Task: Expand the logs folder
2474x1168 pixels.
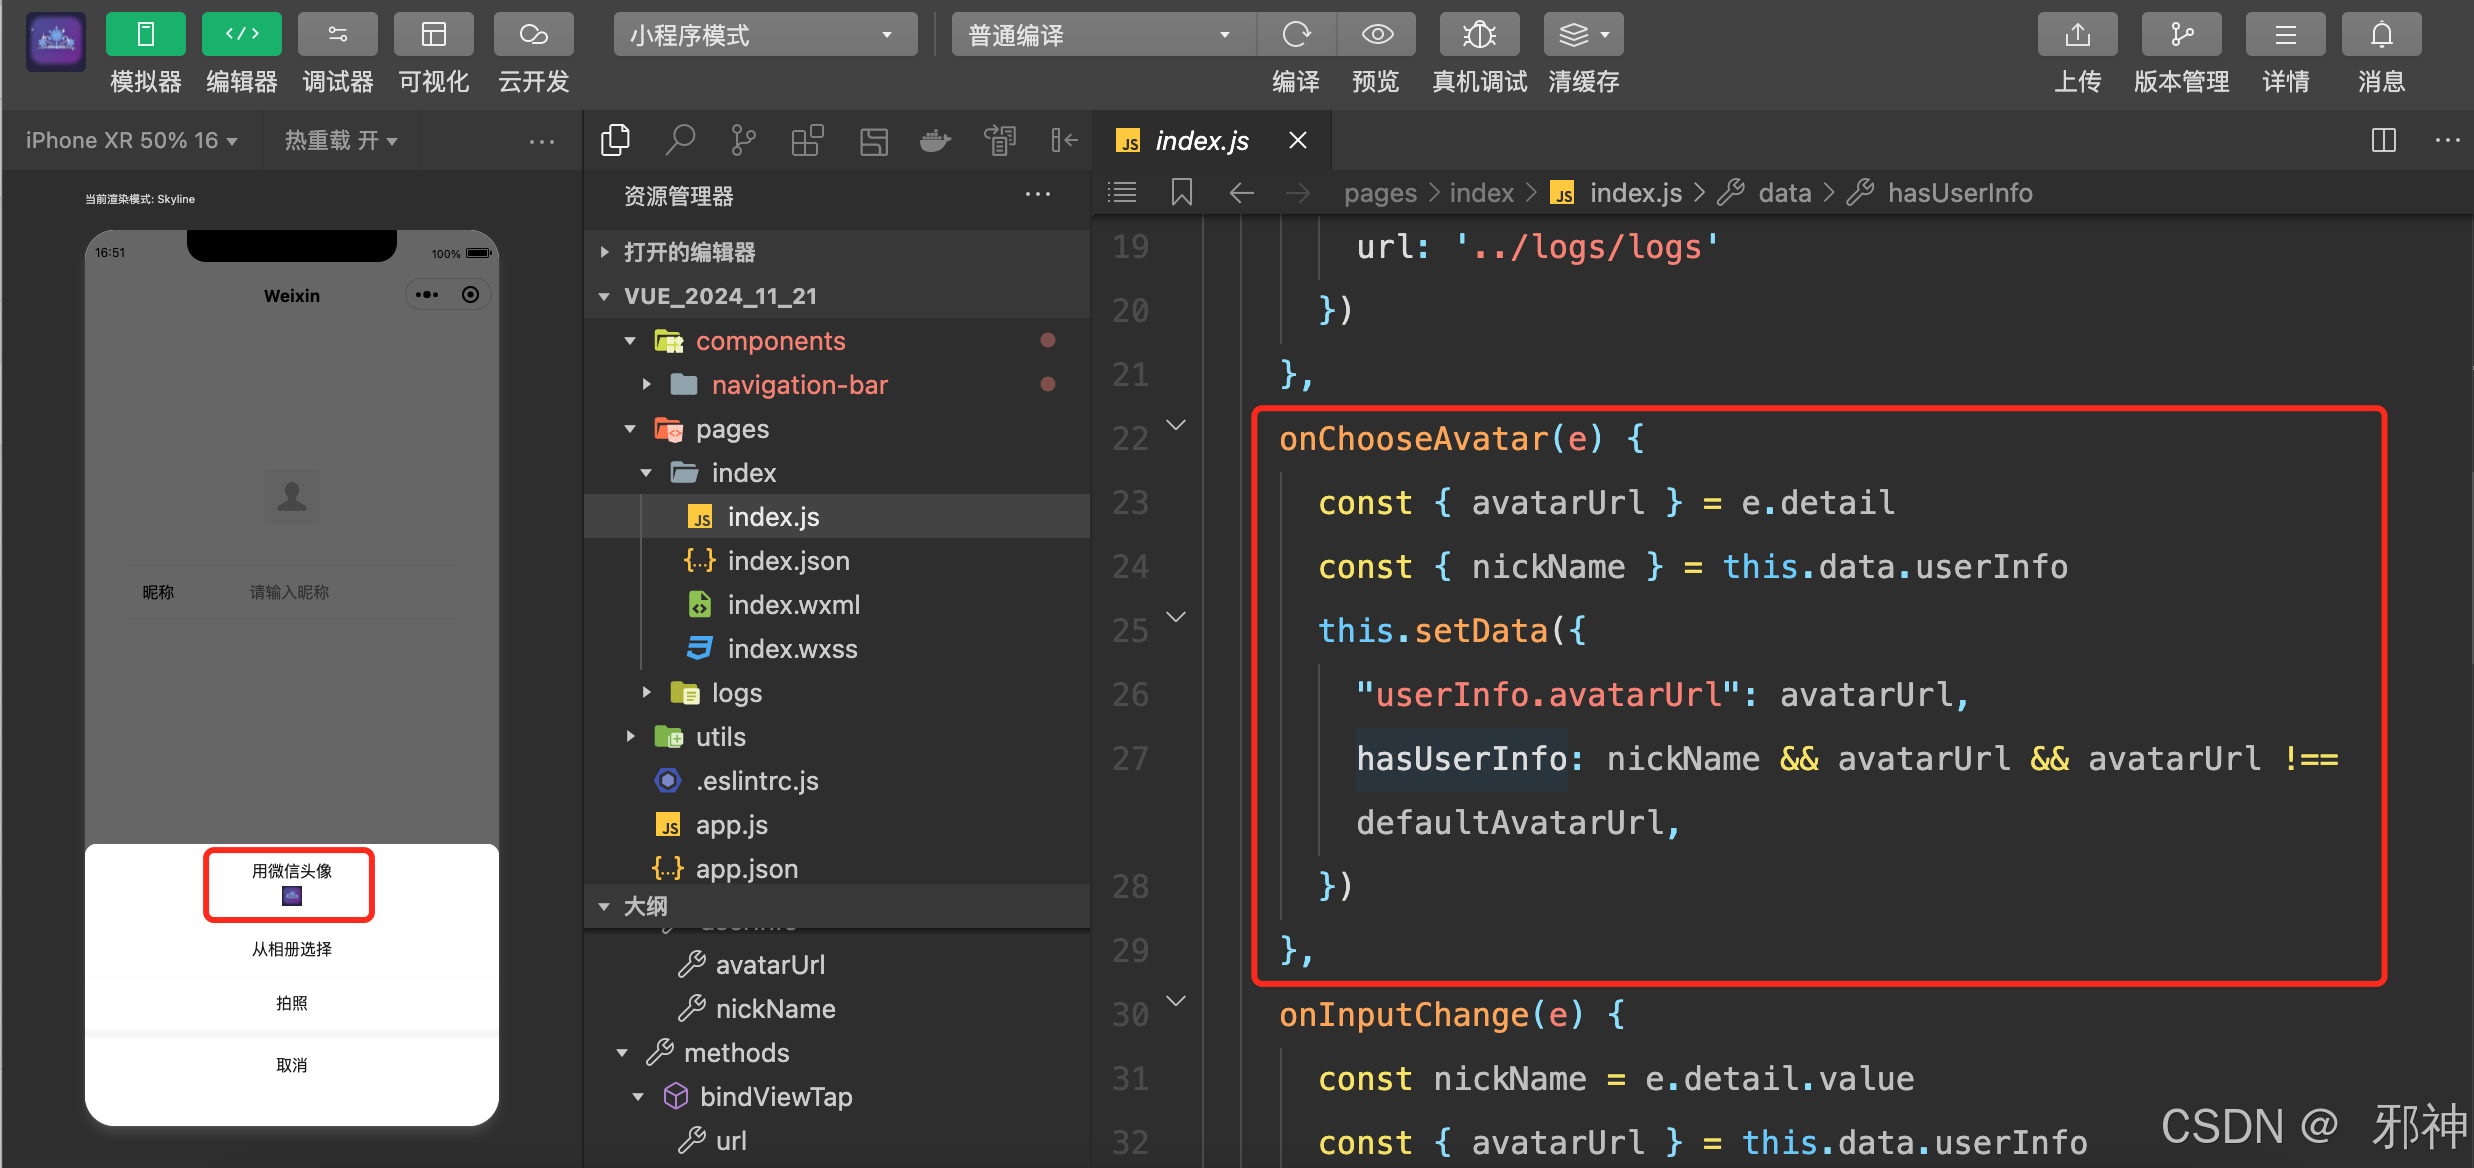Action: (736, 693)
